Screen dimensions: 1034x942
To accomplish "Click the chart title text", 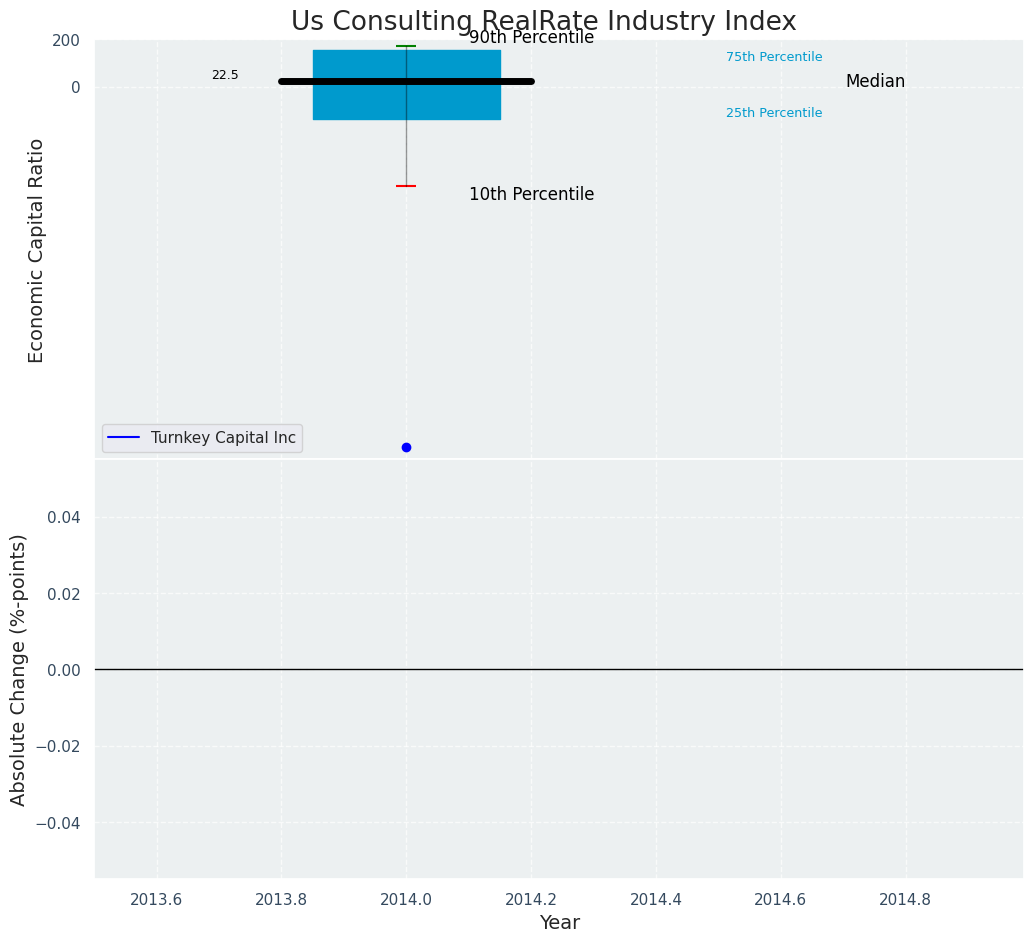I will coord(543,22).
